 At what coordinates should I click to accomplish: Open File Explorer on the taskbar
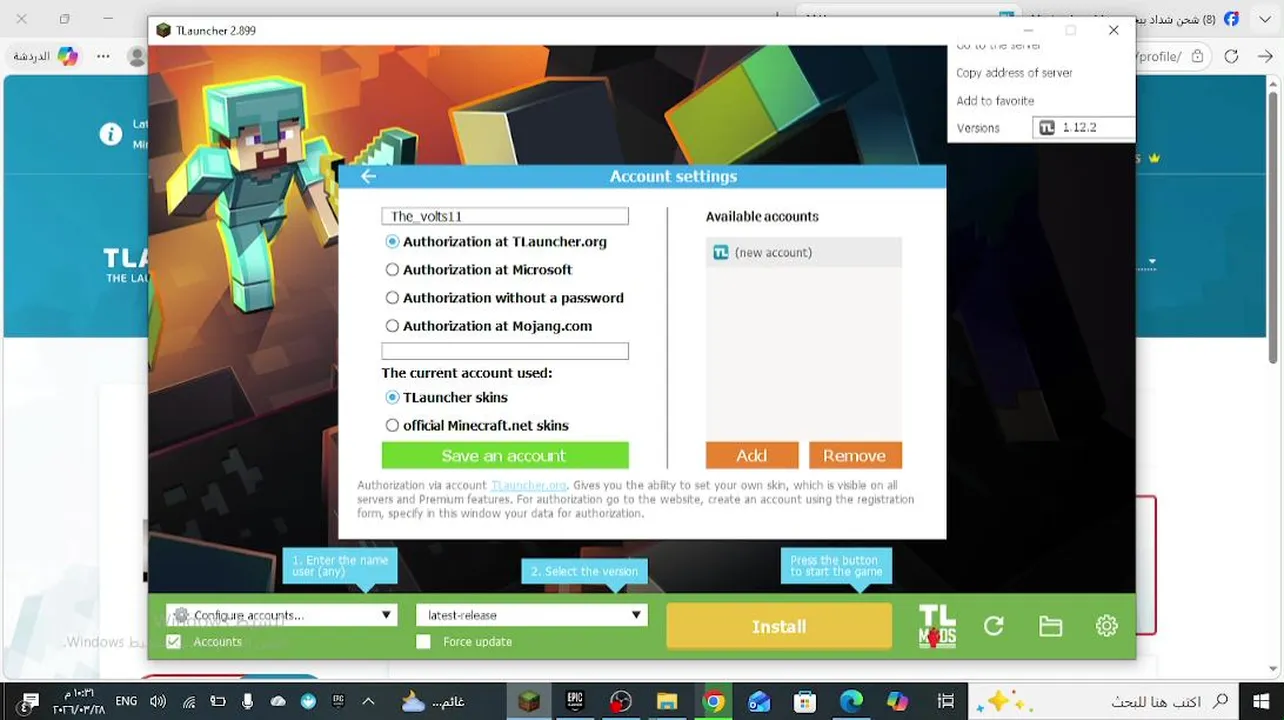pyautogui.click(x=667, y=702)
